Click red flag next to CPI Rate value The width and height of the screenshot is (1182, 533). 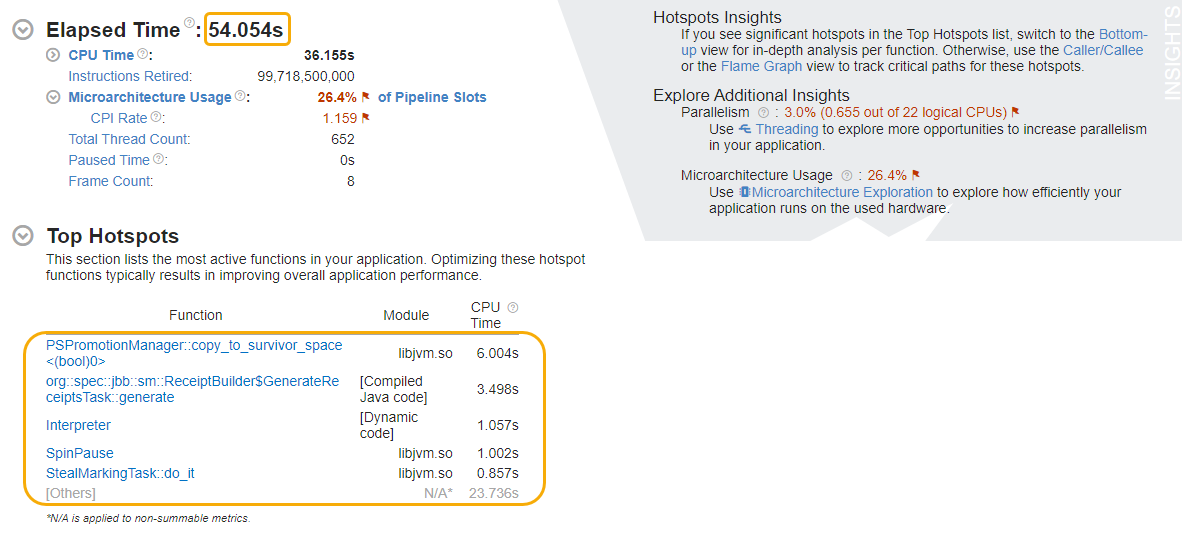coord(366,118)
